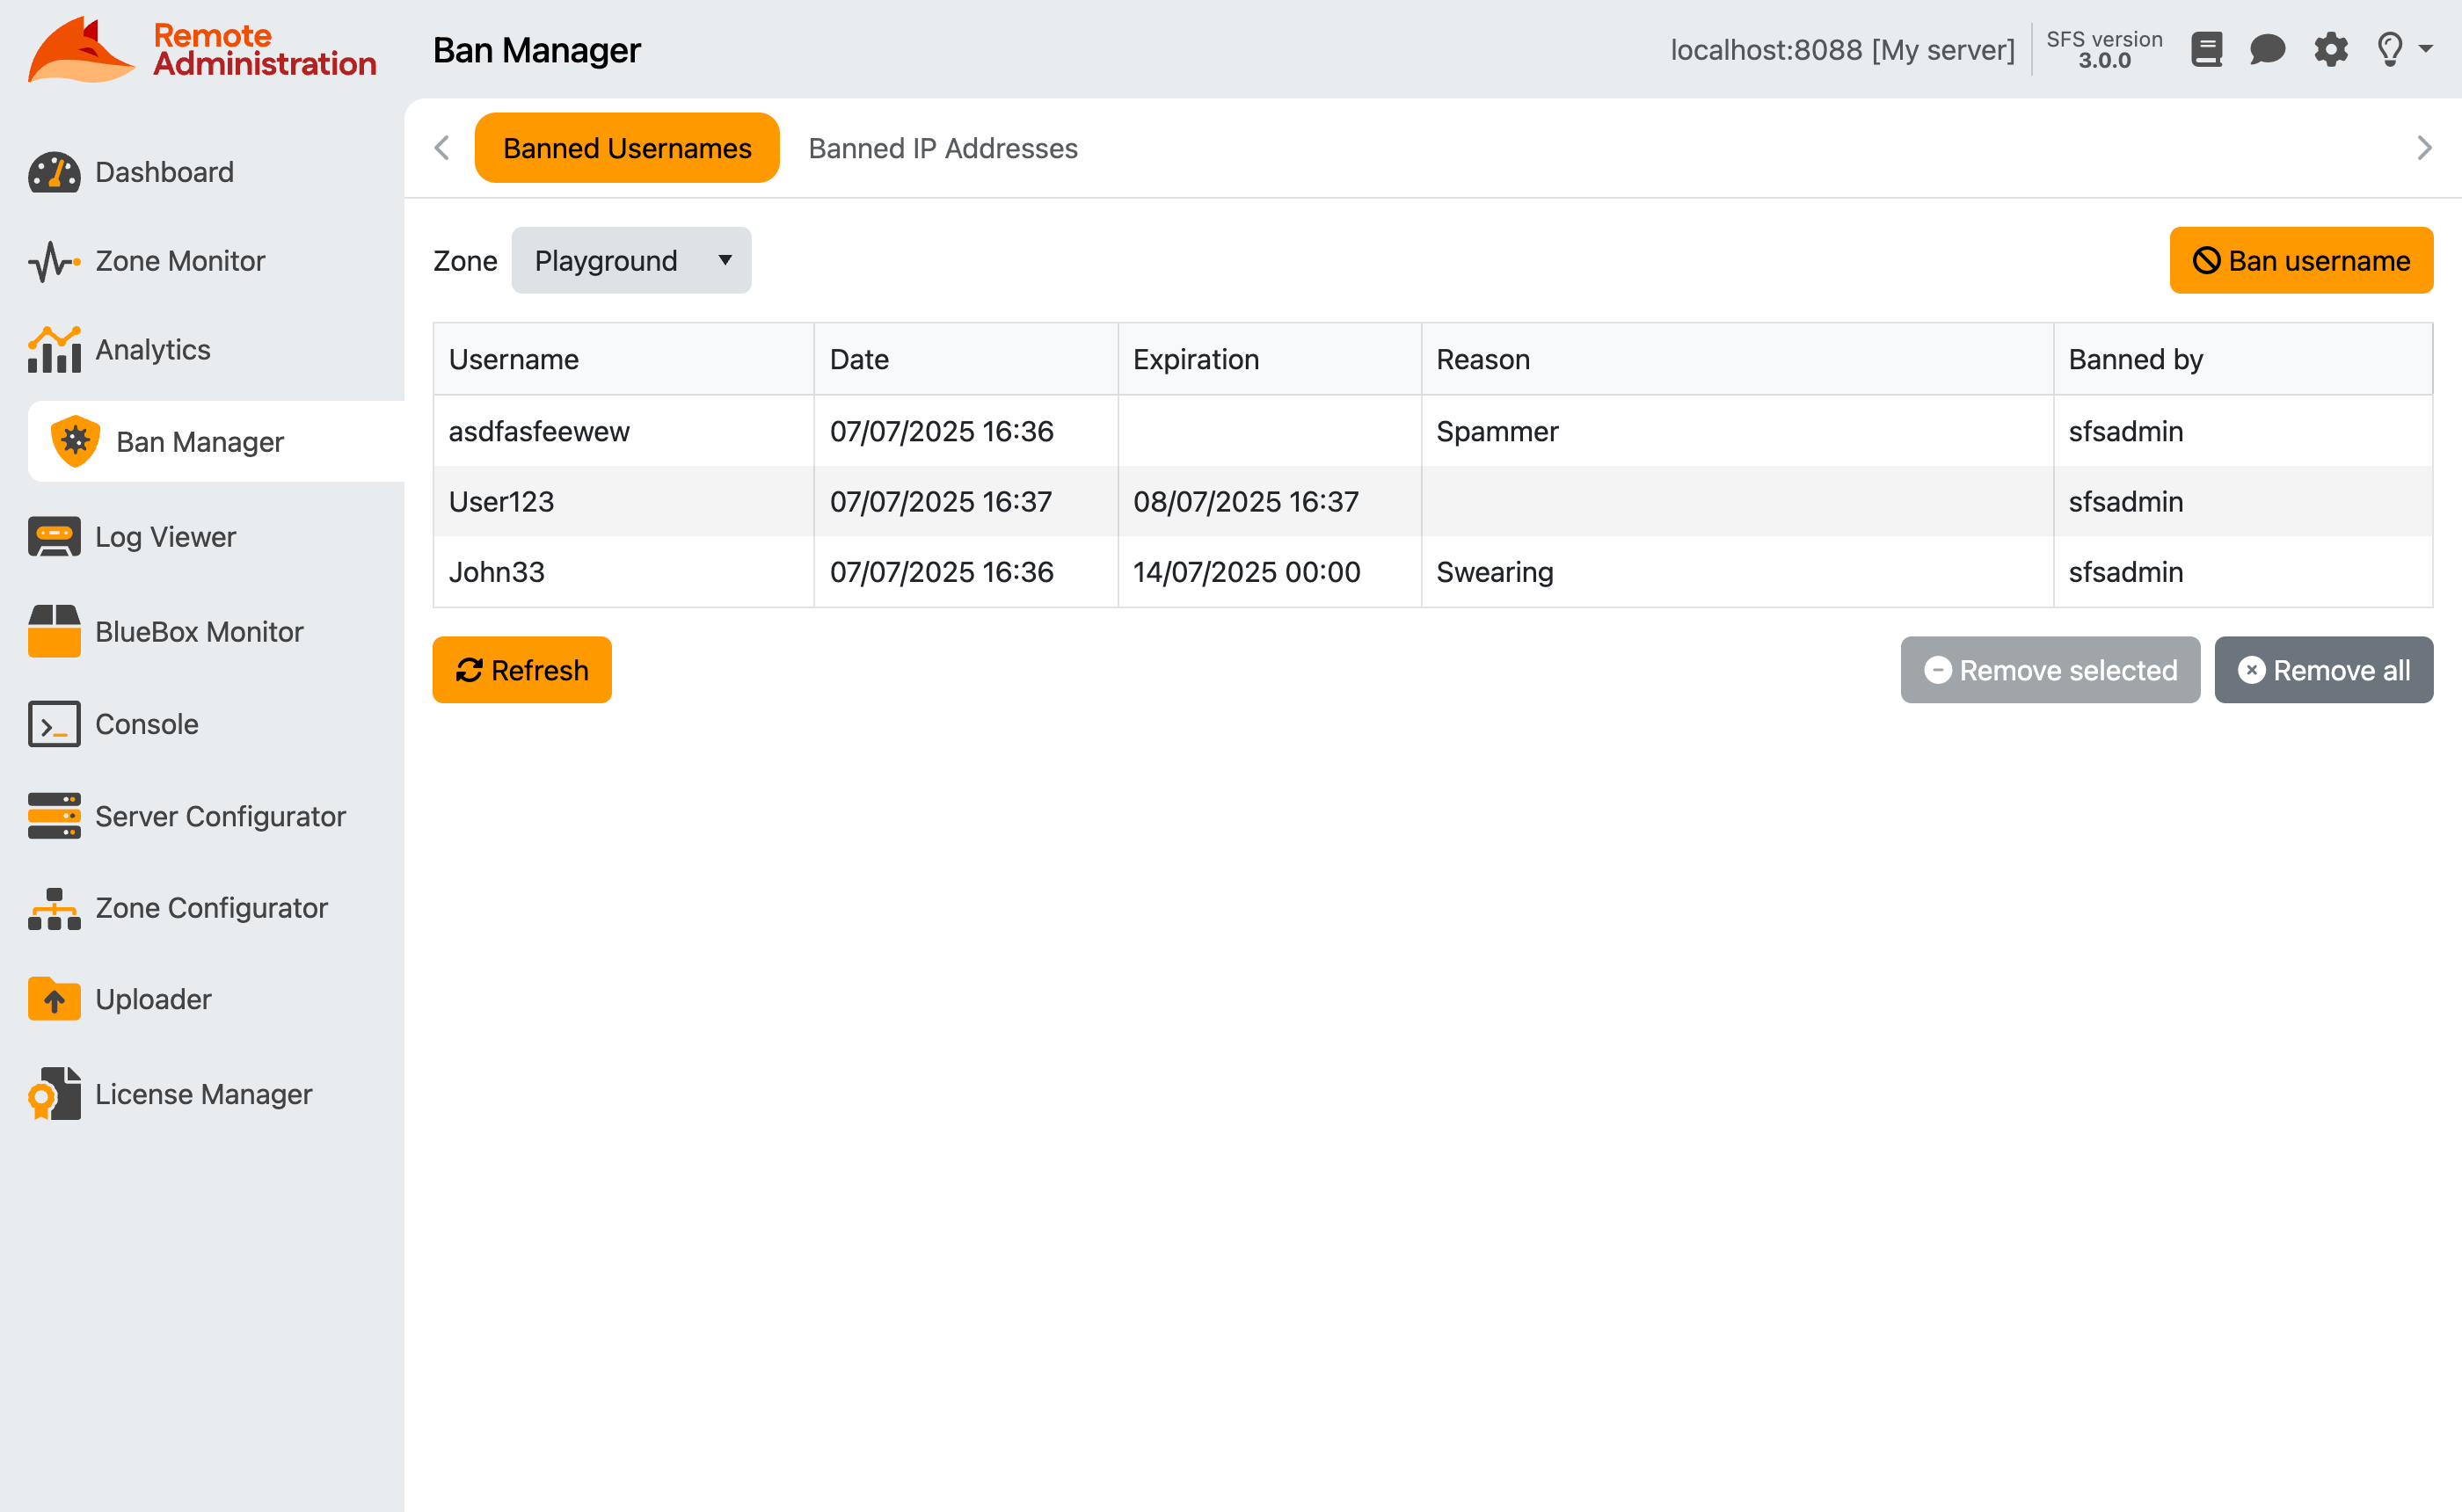The height and width of the screenshot is (1512, 2462).
Task: Switch to the Banned IP Addresses tab
Action: [x=942, y=147]
